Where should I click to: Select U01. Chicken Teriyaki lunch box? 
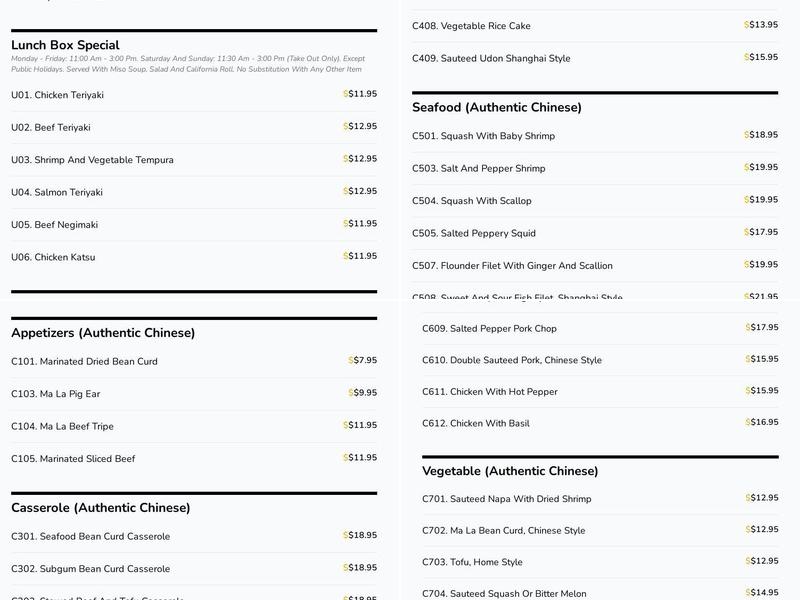click(58, 95)
